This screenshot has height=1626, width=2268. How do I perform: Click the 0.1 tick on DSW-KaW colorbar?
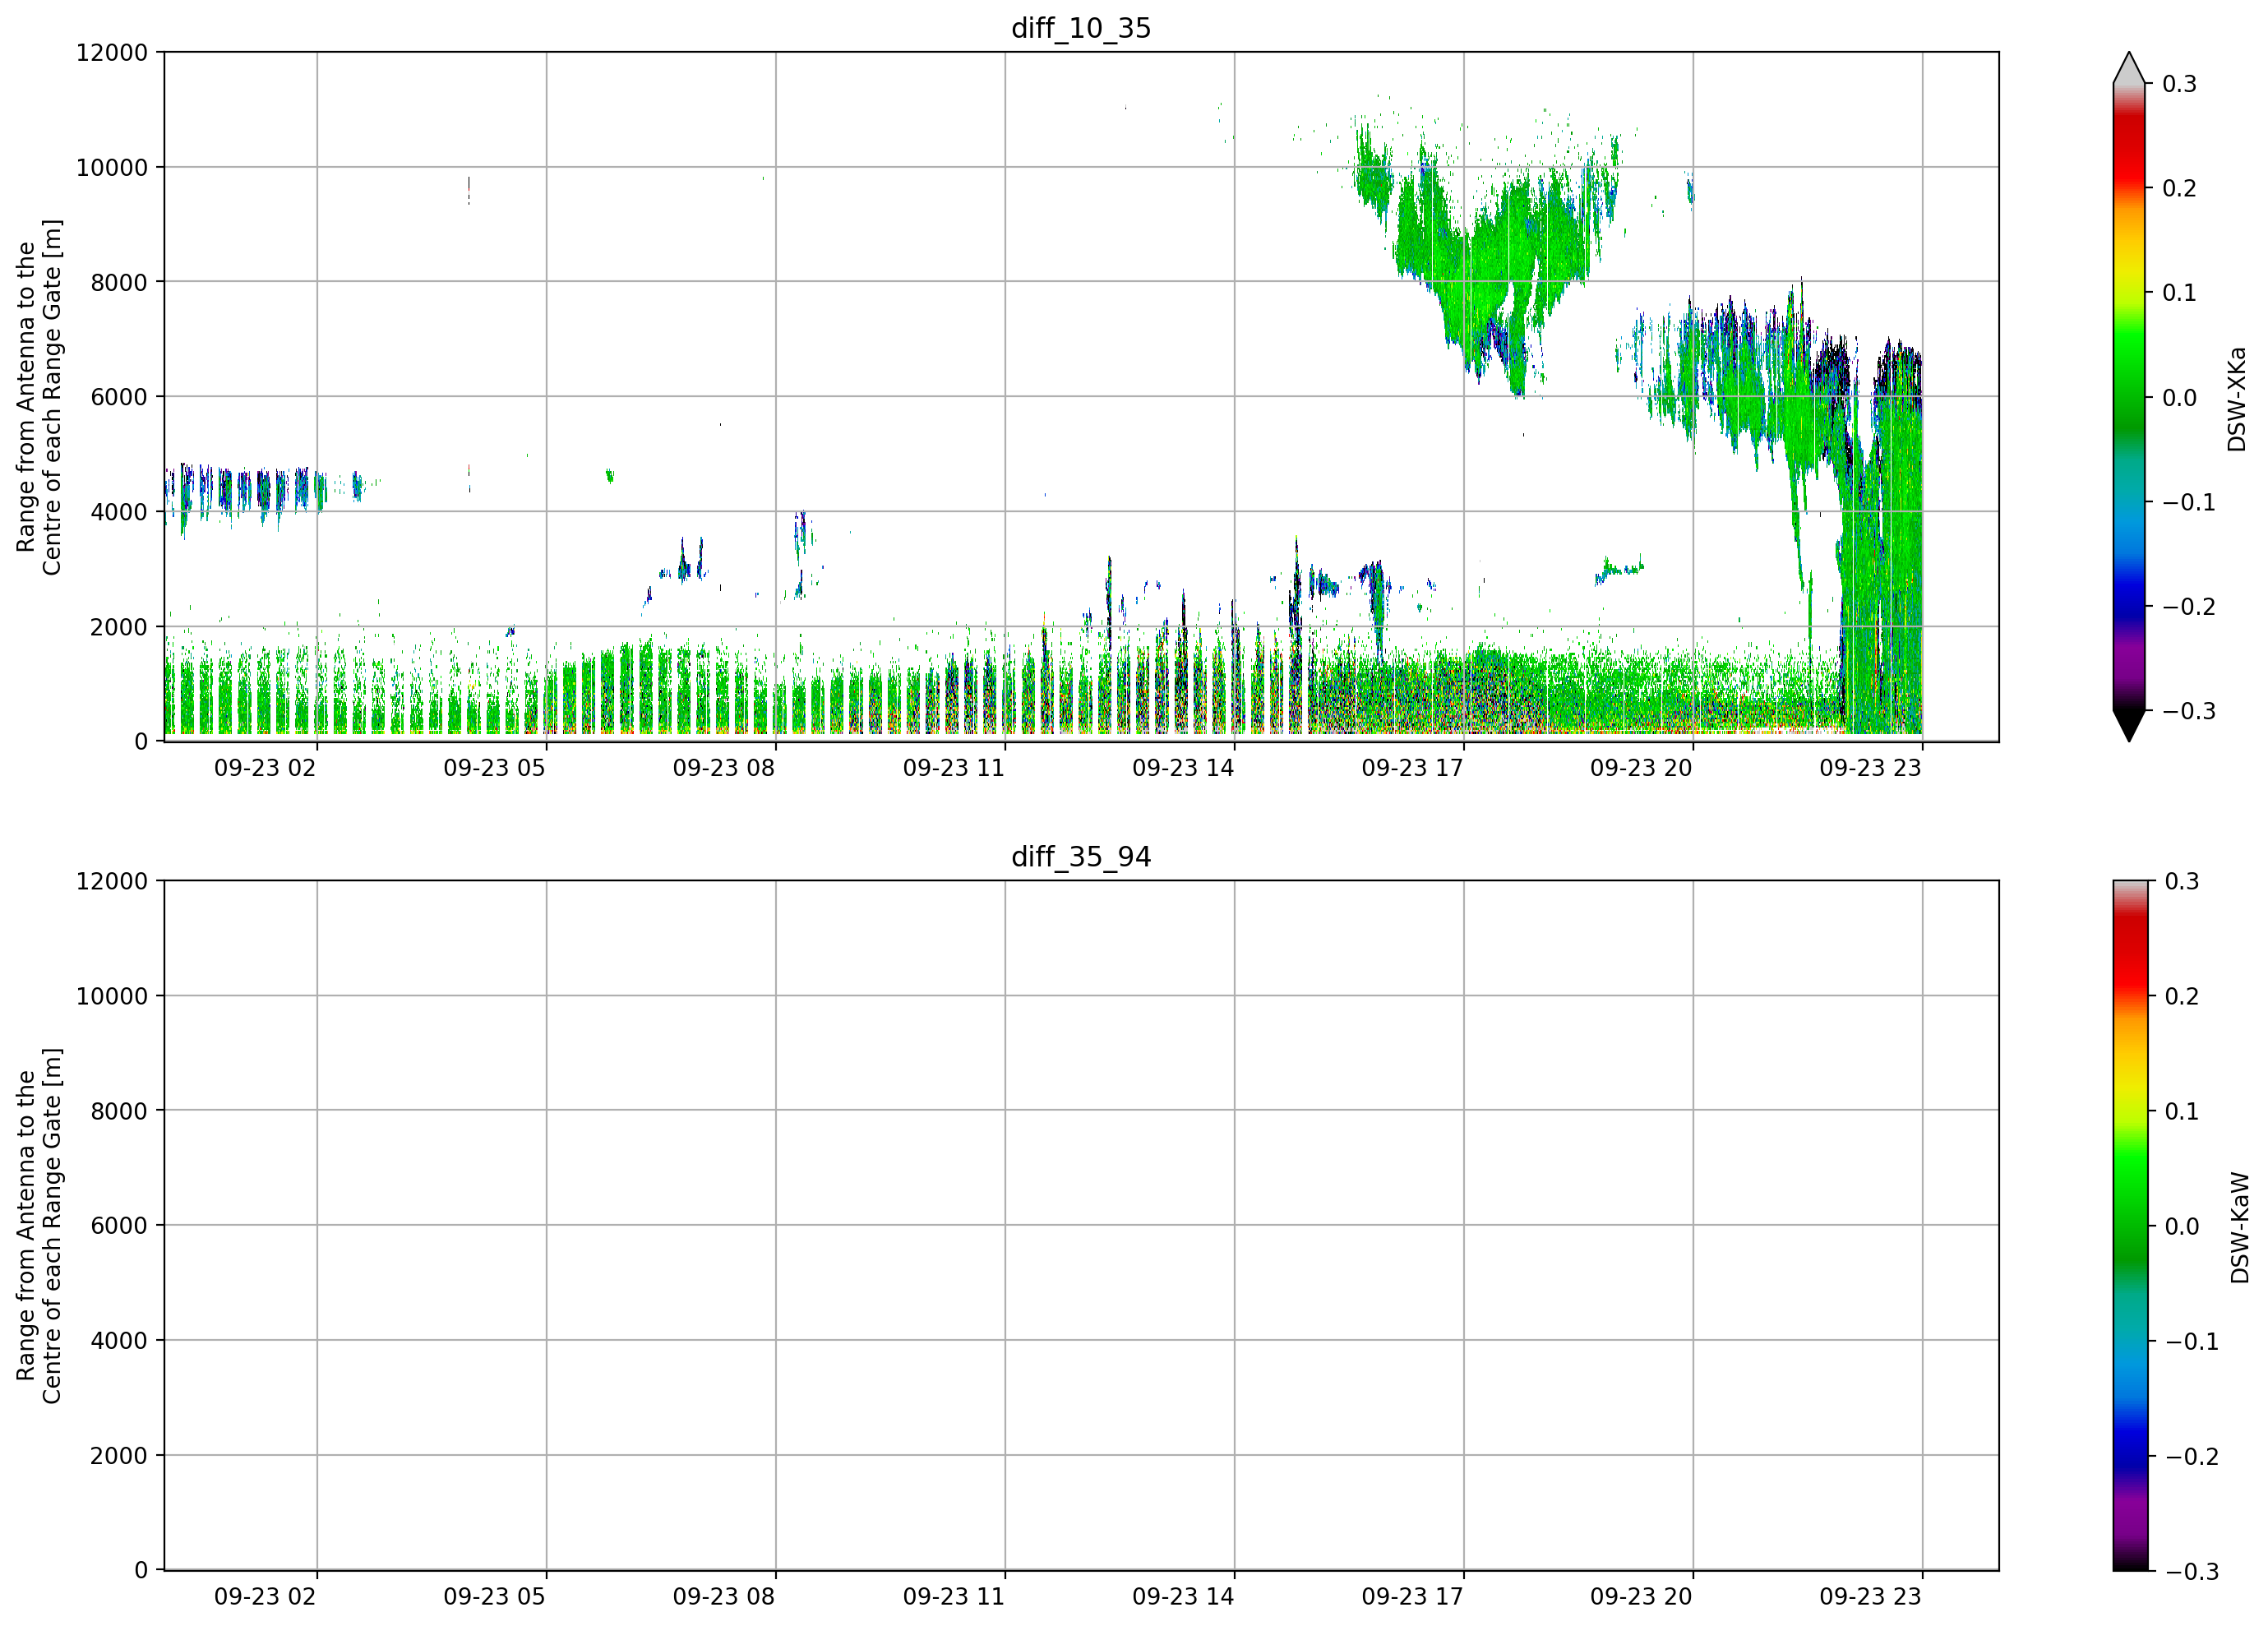coord(2182,1111)
